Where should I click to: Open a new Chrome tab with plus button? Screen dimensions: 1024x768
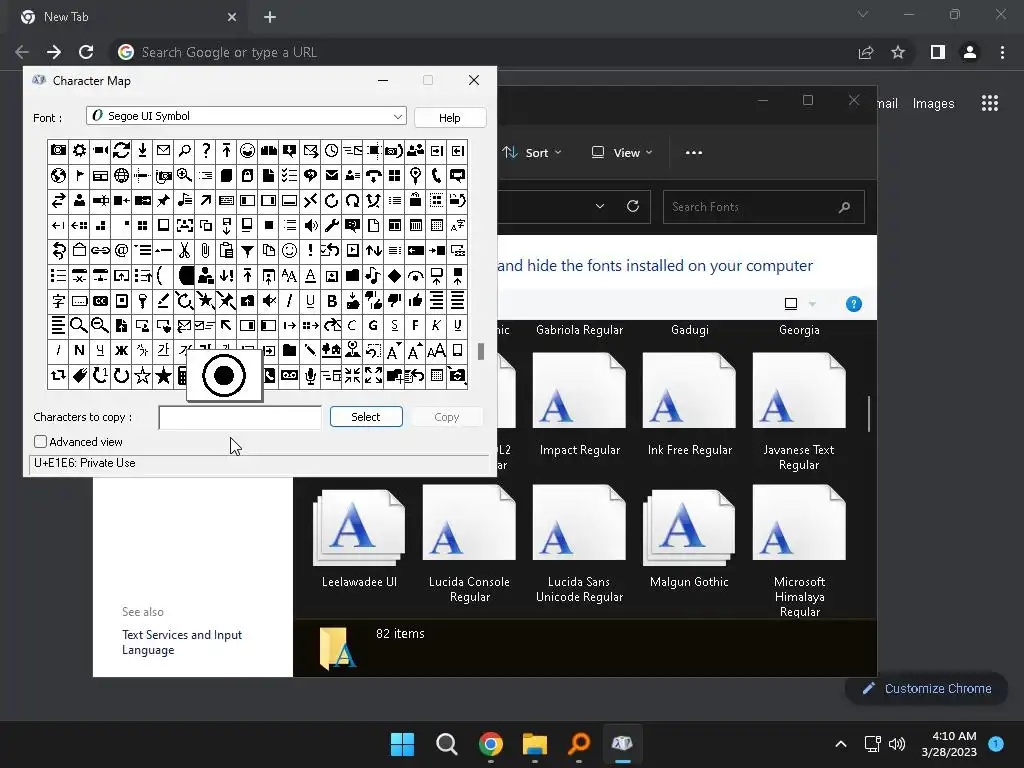coord(270,17)
